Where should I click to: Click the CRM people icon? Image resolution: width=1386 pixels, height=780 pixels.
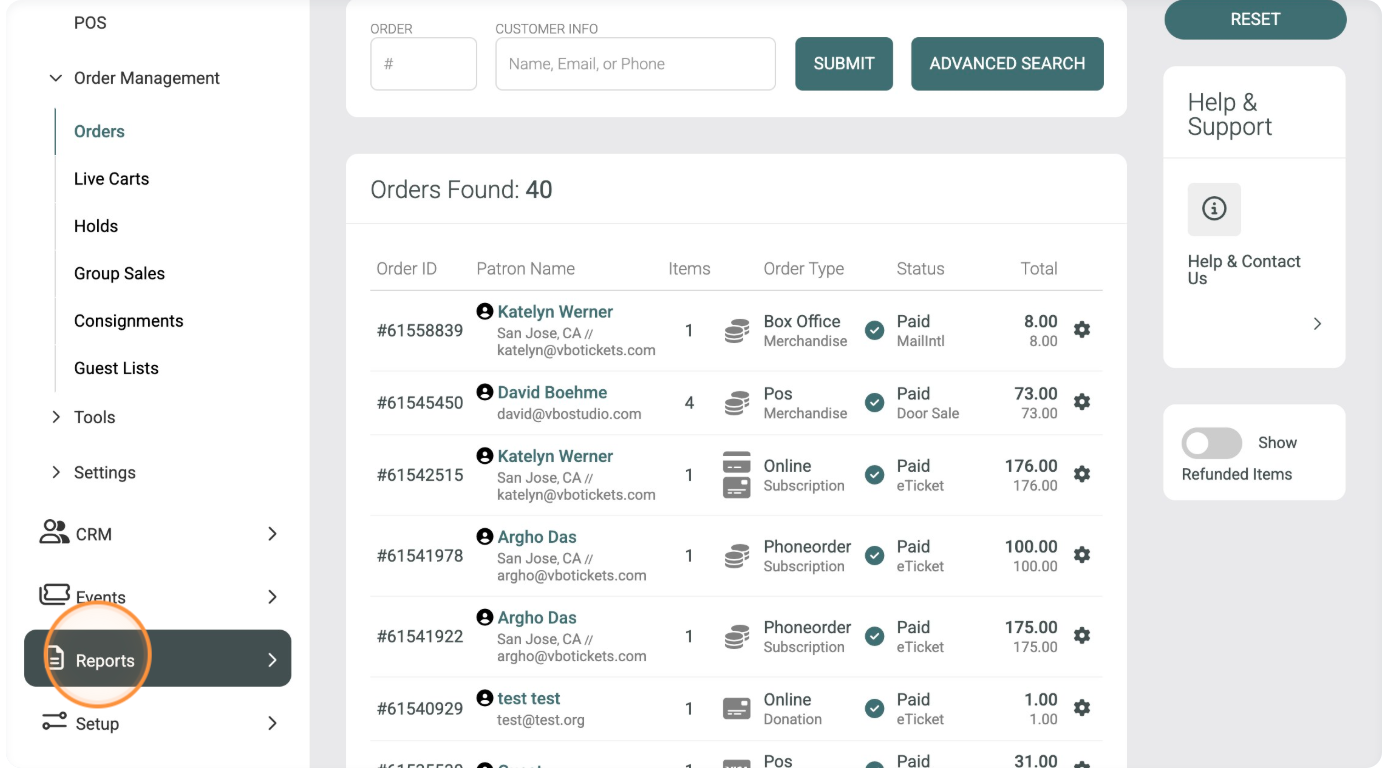(54, 532)
